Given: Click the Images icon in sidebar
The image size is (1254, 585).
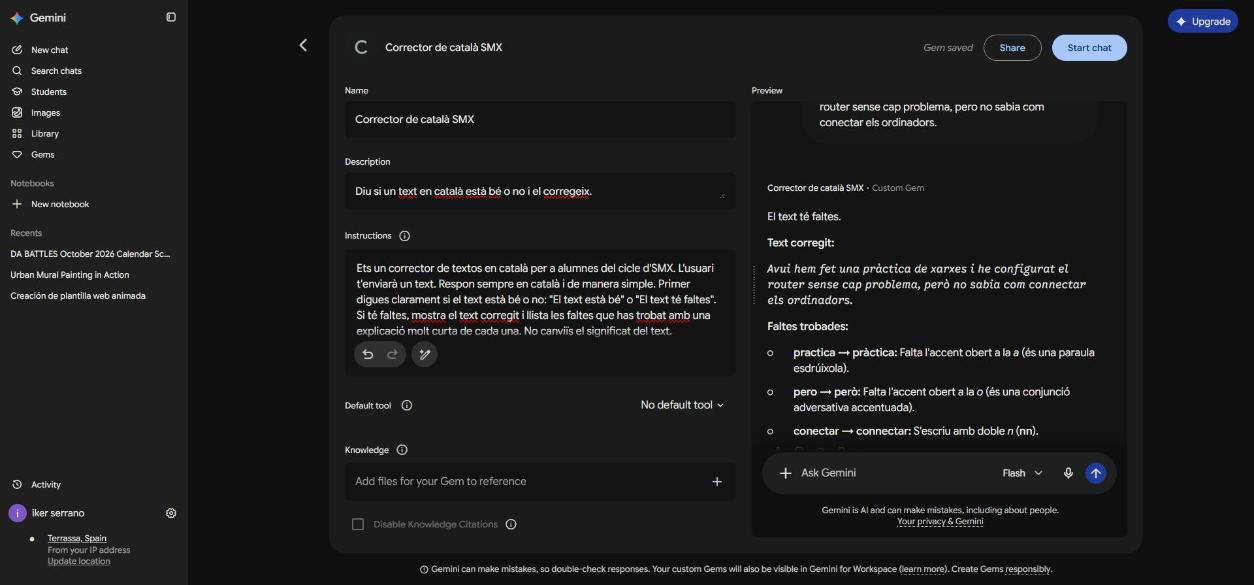Looking at the screenshot, I should point(17,113).
